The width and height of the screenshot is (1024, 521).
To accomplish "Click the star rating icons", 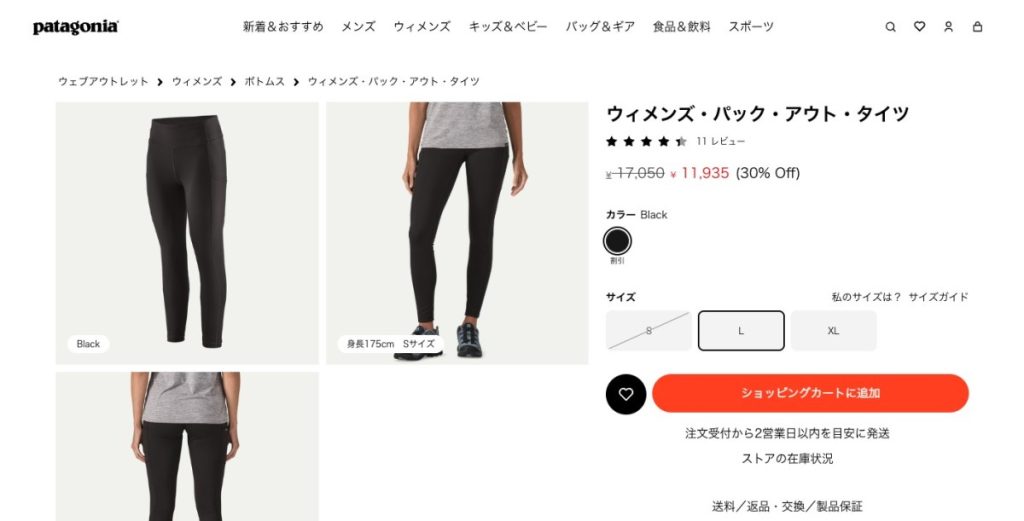I will click(x=646, y=141).
